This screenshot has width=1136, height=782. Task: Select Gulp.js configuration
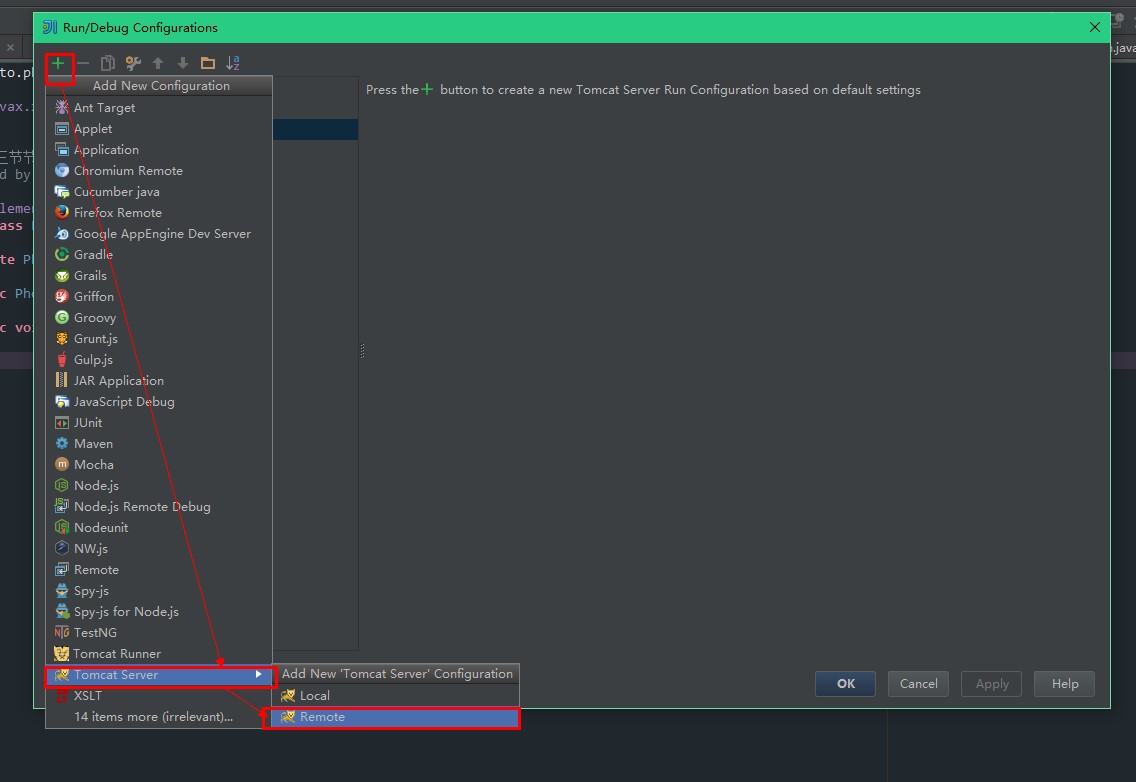pos(159,359)
